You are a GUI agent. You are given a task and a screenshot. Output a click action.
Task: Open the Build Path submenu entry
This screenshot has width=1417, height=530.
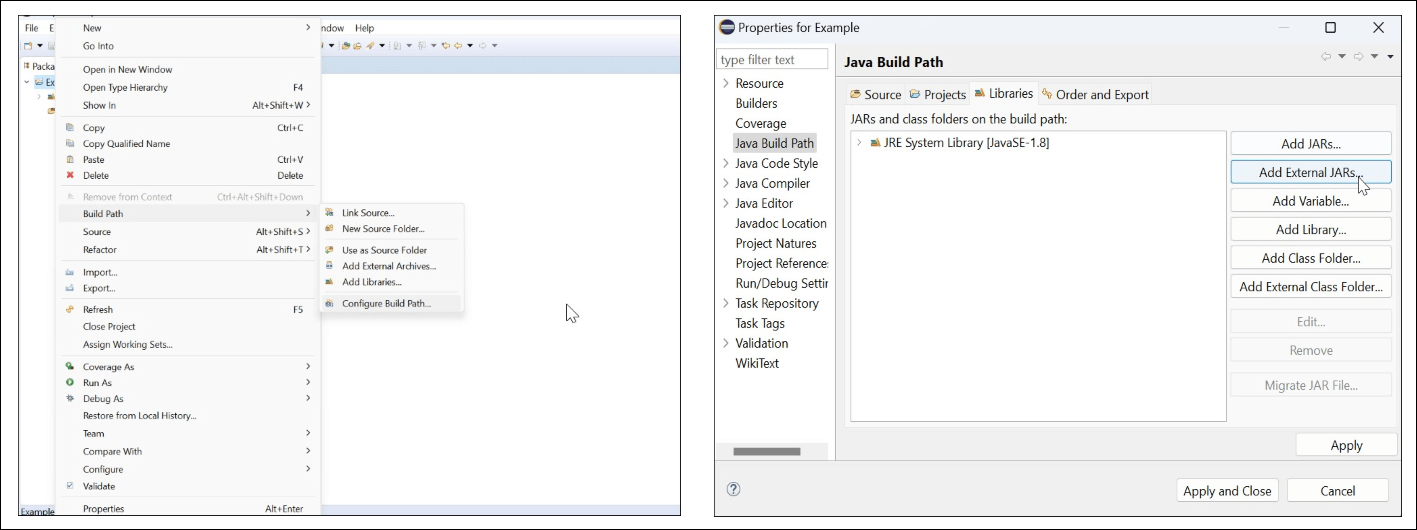[x=187, y=214]
